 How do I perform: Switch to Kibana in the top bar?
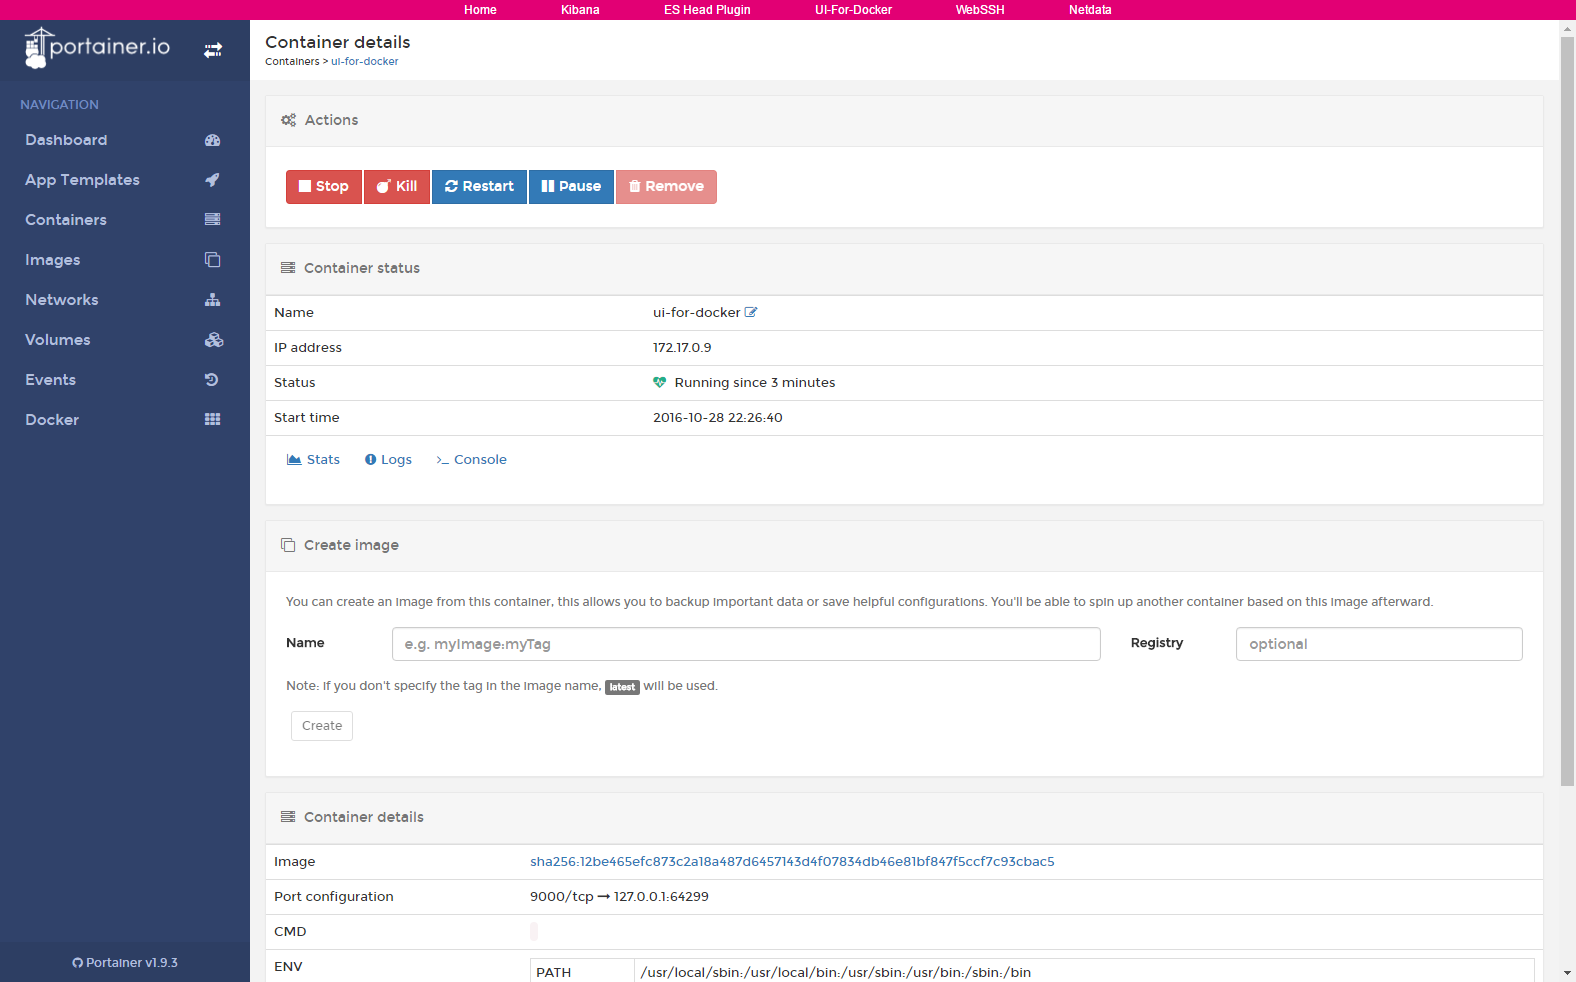[580, 10]
